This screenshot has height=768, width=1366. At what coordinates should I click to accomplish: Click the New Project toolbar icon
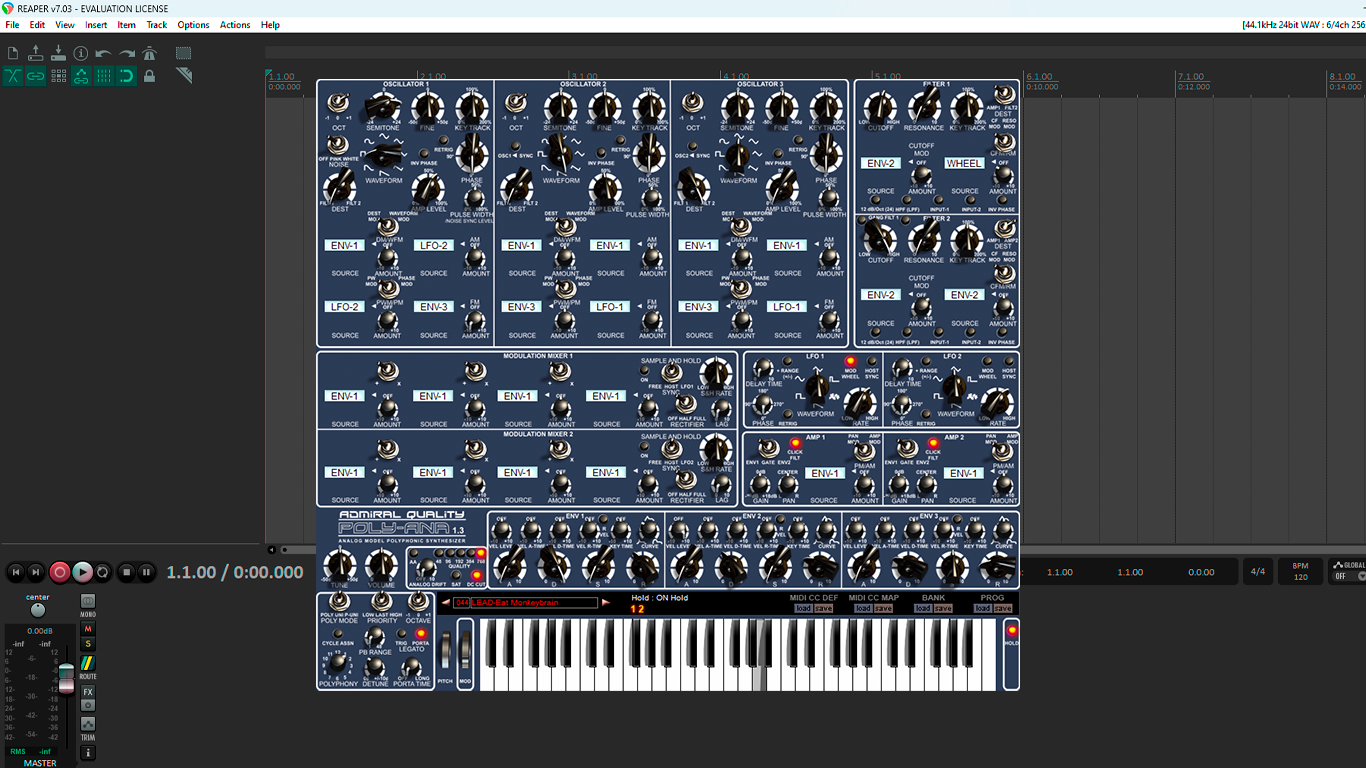click(x=13, y=53)
